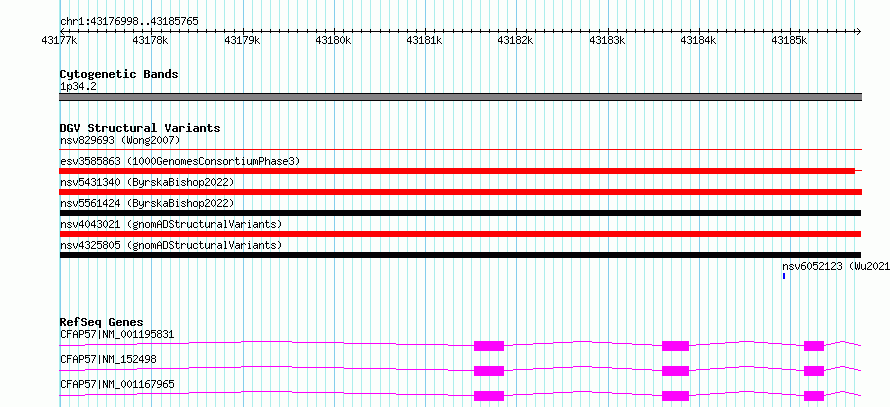
Task: Select first exon block of NM_001195831
Action: click(x=489, y=346)
